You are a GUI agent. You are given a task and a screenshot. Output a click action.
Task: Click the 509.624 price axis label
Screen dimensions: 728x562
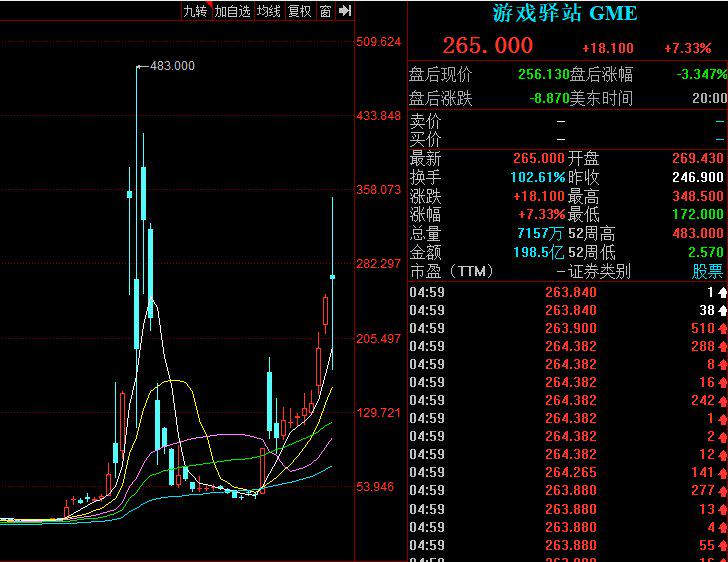pos(378,42)
